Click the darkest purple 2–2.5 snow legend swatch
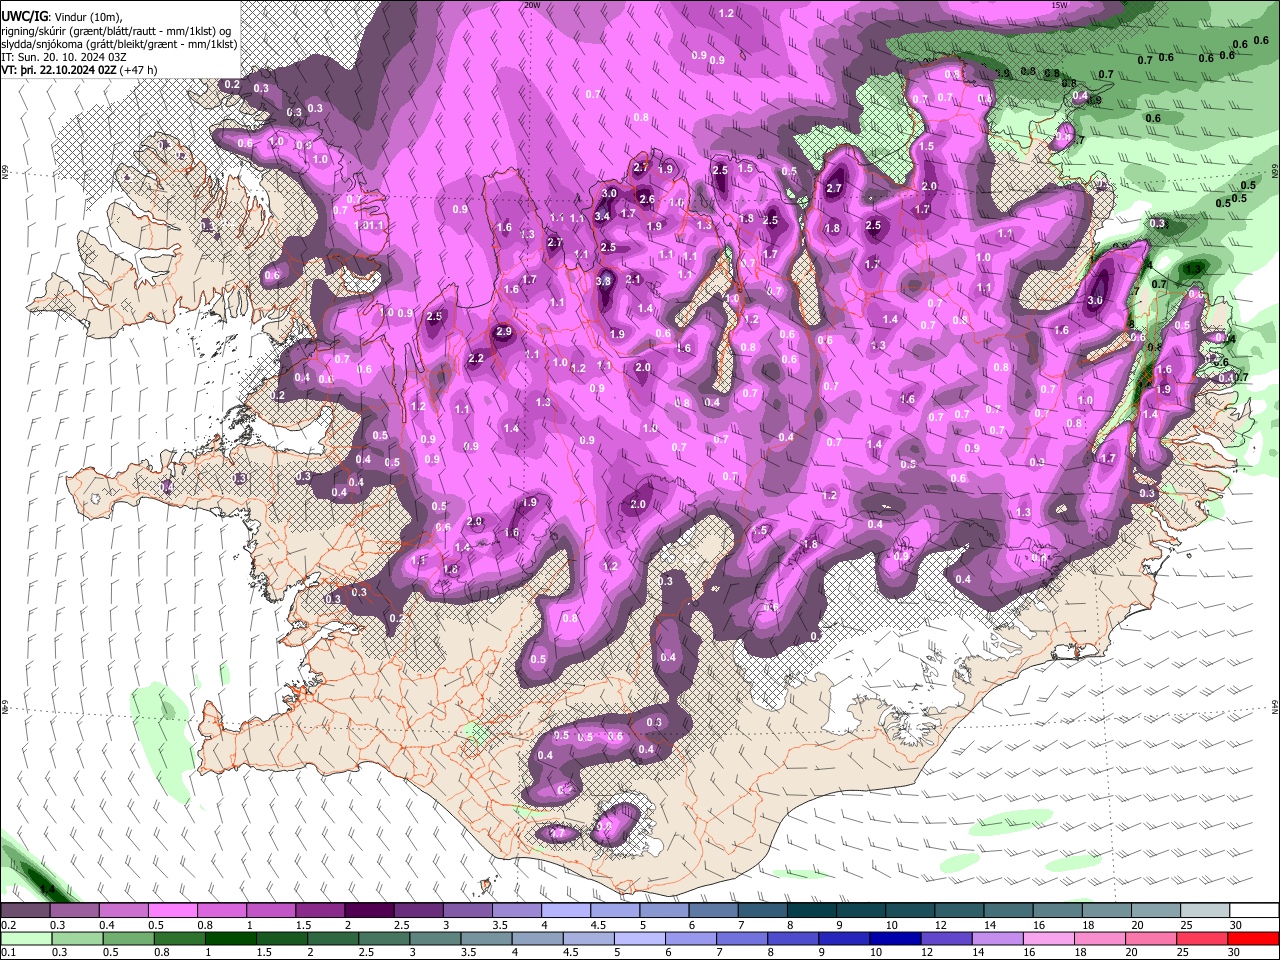 click(368, 911)
